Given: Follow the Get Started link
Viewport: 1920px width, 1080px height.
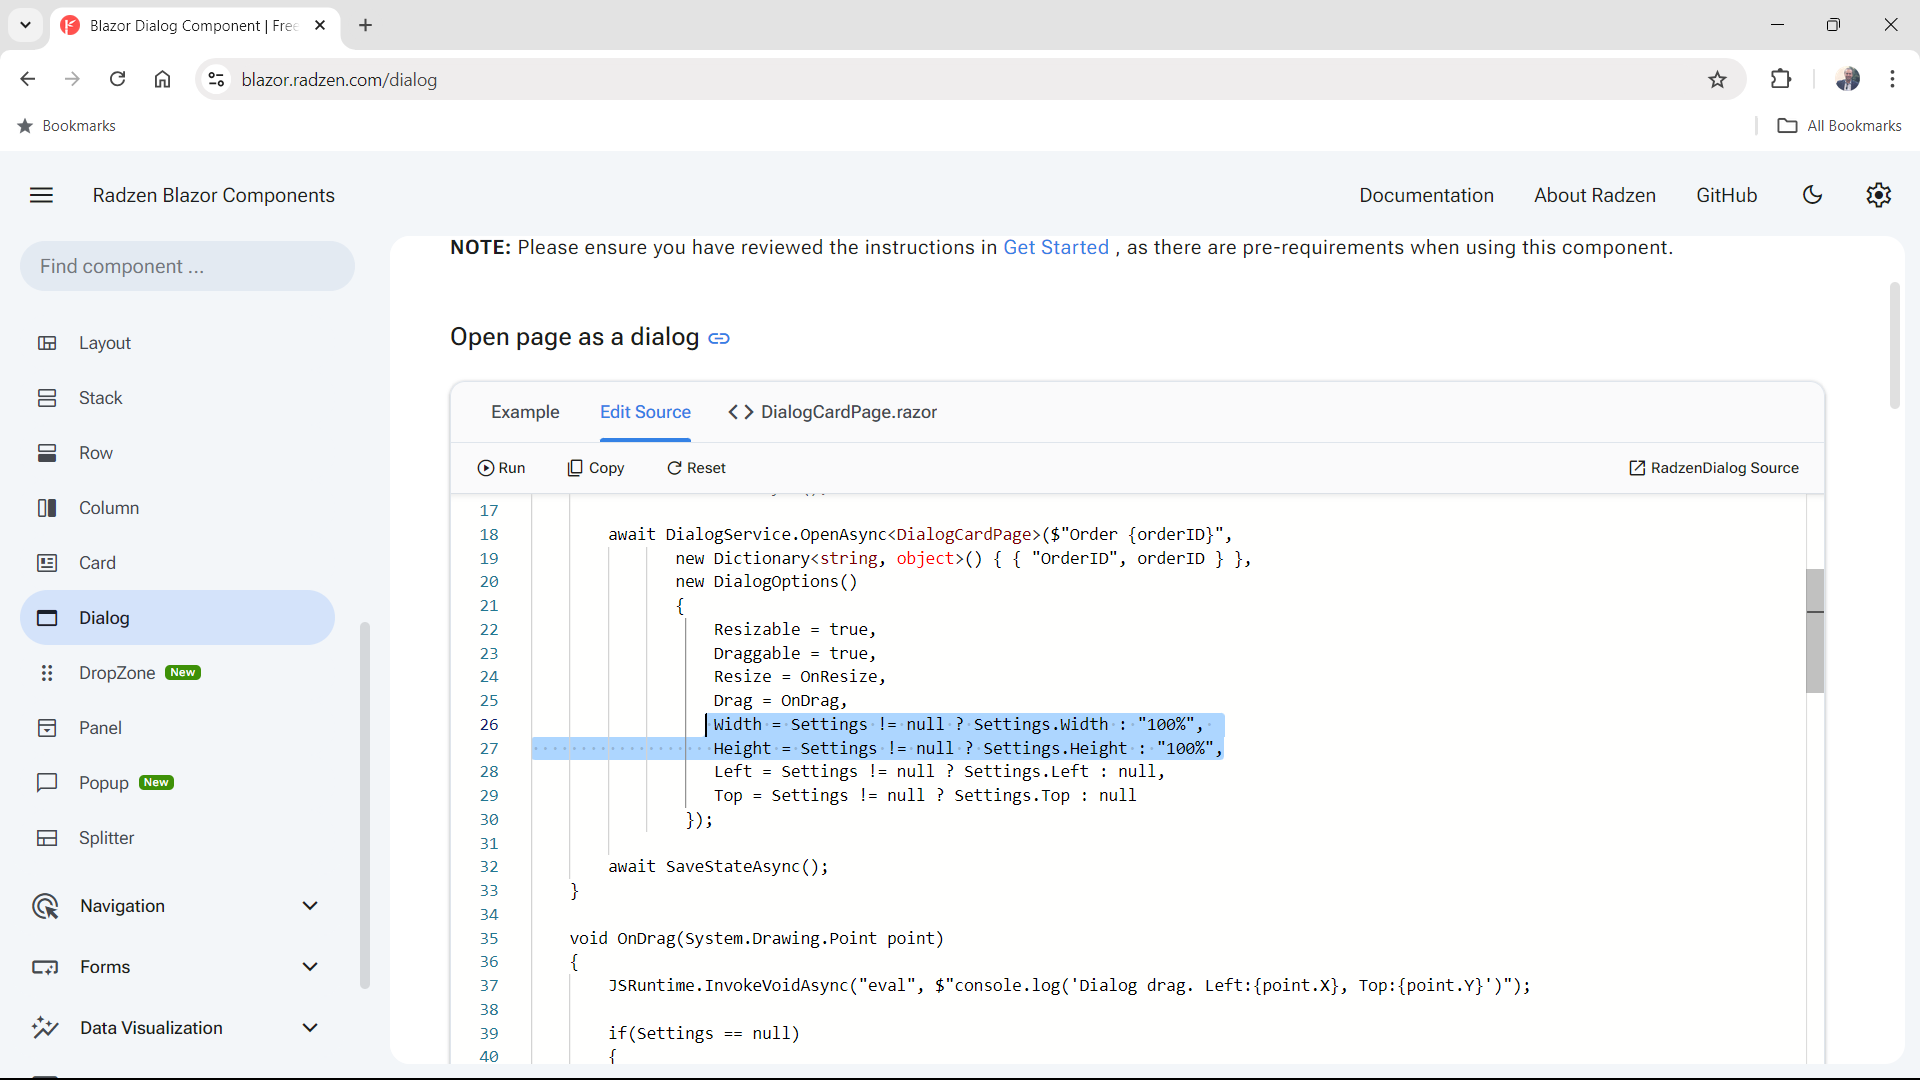Looking at the screenshot, I should [1056, 247].
